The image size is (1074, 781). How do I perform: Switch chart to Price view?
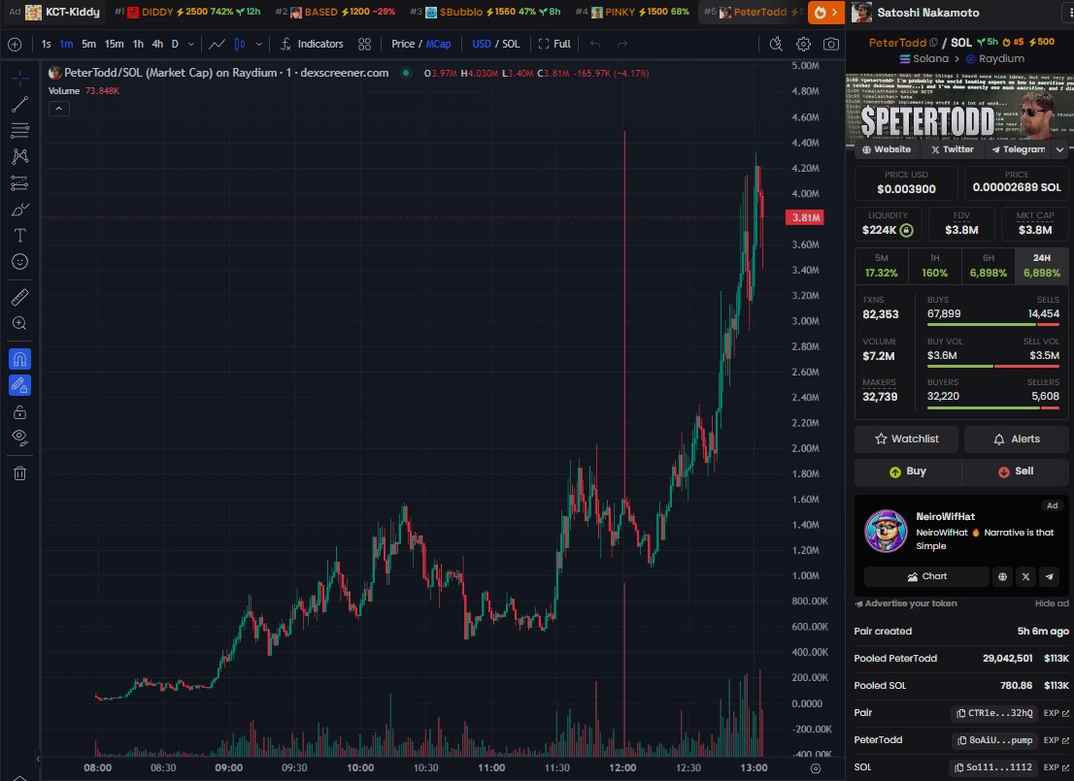[x=403, y=45]
